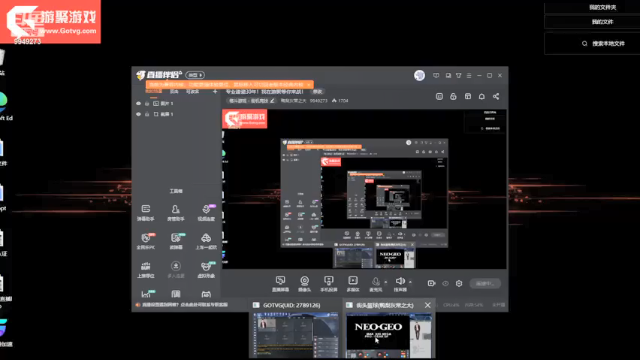Open the multimedia source with the play icon
The width and height of the screenshot is (640, 360).
pos(353,283)
